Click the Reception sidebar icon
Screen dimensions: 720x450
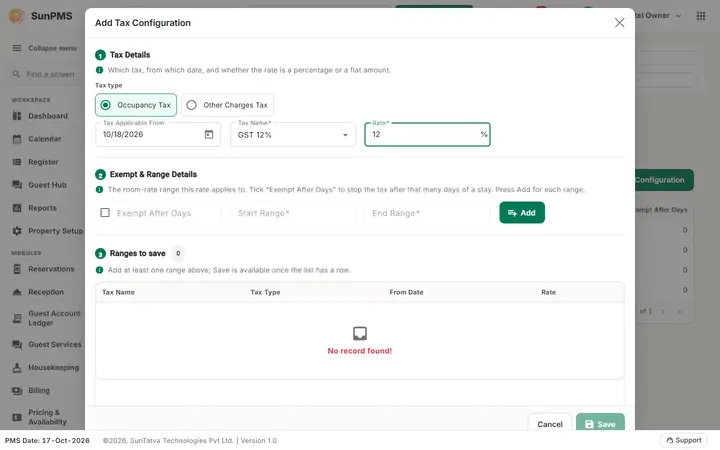[x=17, y=292]
